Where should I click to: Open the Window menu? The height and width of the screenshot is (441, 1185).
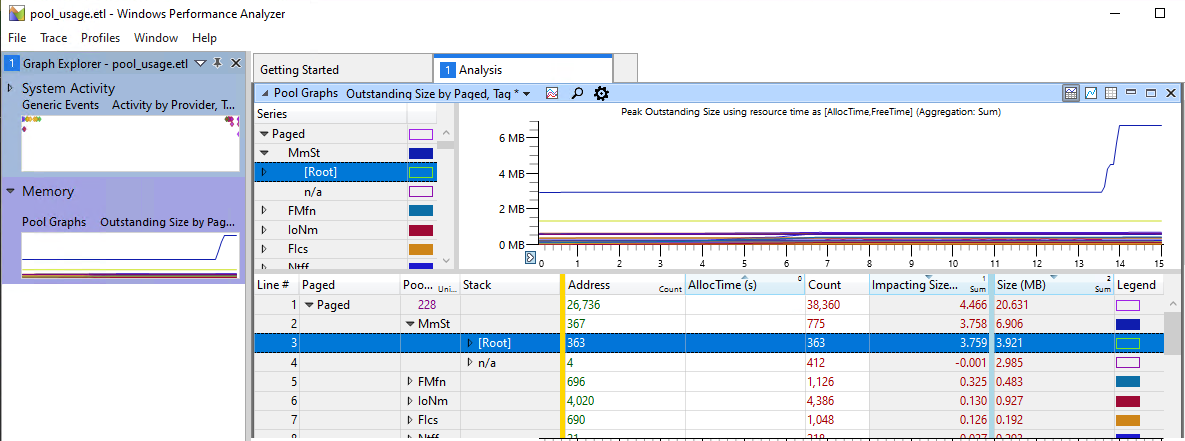click(x=156, y=38)
